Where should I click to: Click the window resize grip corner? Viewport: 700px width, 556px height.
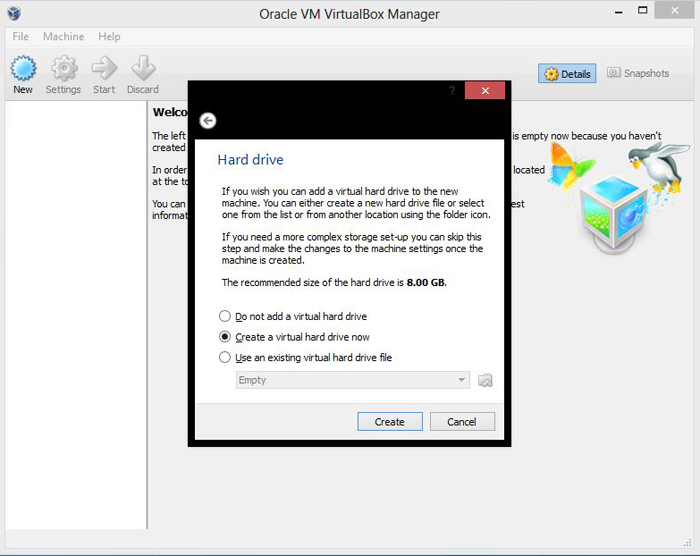(x=688, y=543)
